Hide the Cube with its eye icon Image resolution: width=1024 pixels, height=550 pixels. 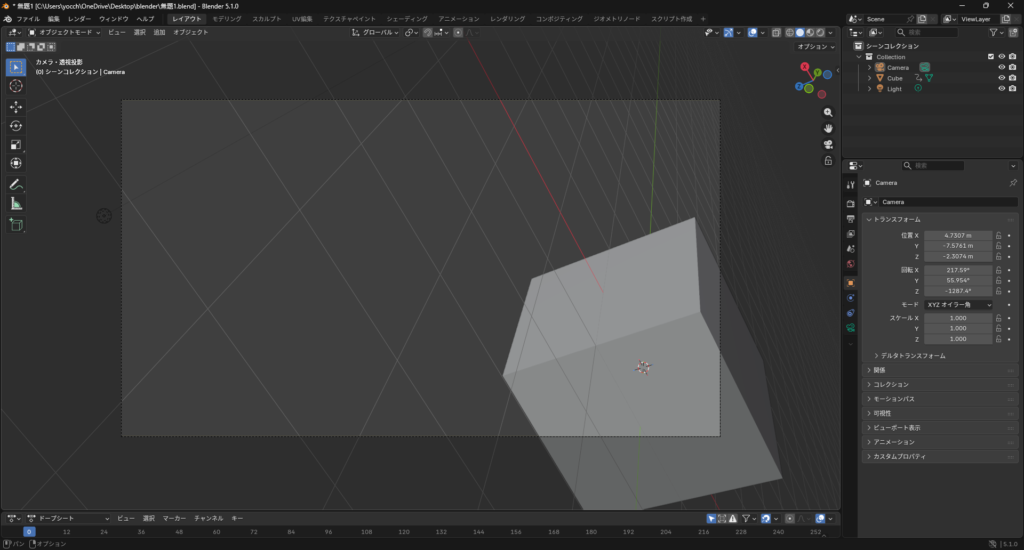pyautogui.click(x=1001, y=78)
